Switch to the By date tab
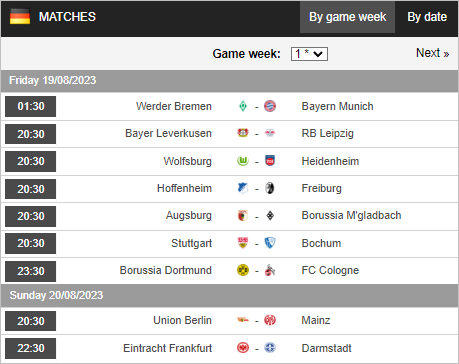 [x=427, y=17]
